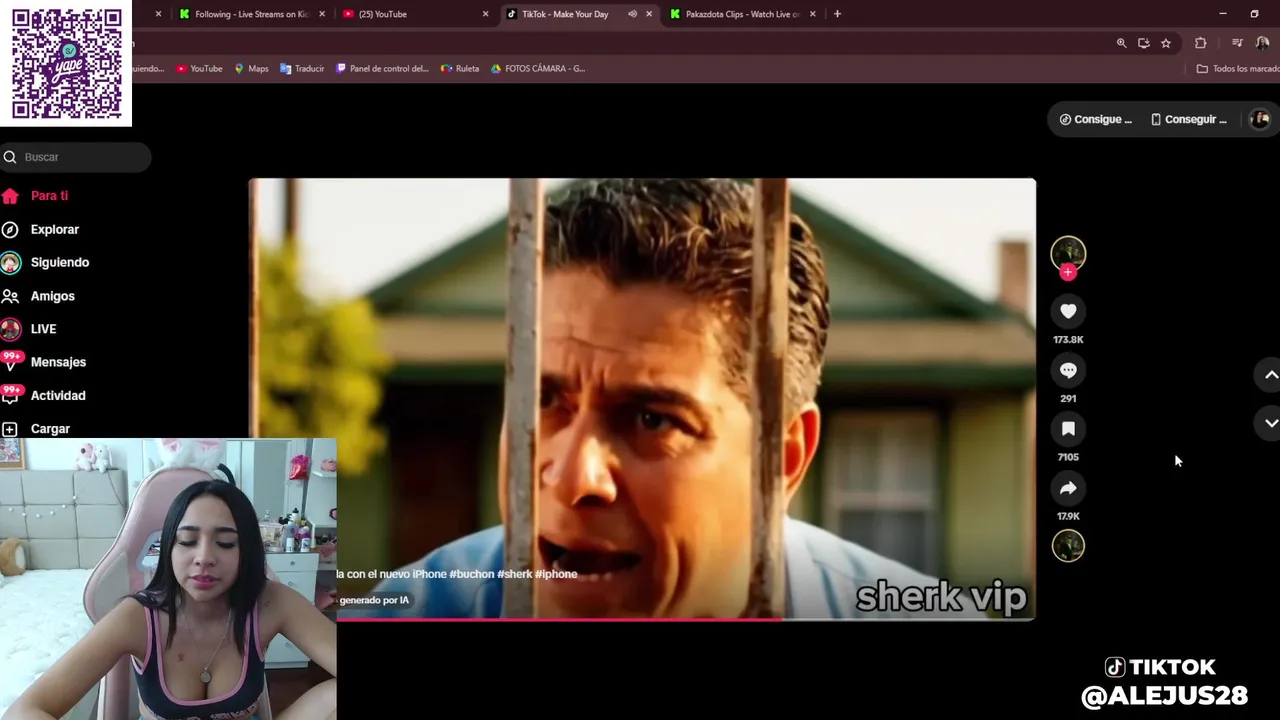Open the Panel de control bookmark
This screenshot has height=720, width=1280.
(383, 68)
